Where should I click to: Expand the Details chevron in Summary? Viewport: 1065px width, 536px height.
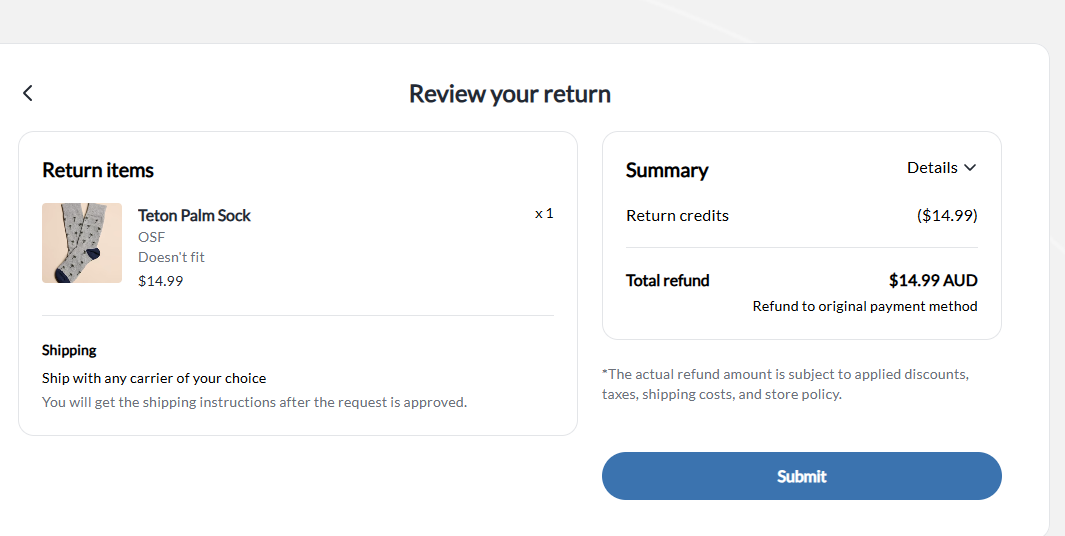coord(968,168)
